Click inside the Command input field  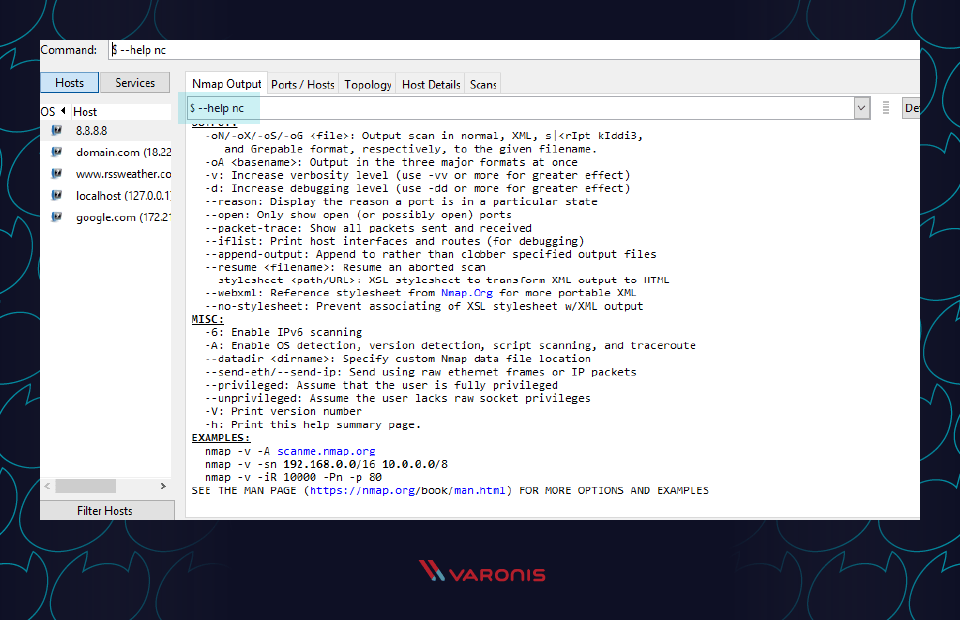[400, 48]
